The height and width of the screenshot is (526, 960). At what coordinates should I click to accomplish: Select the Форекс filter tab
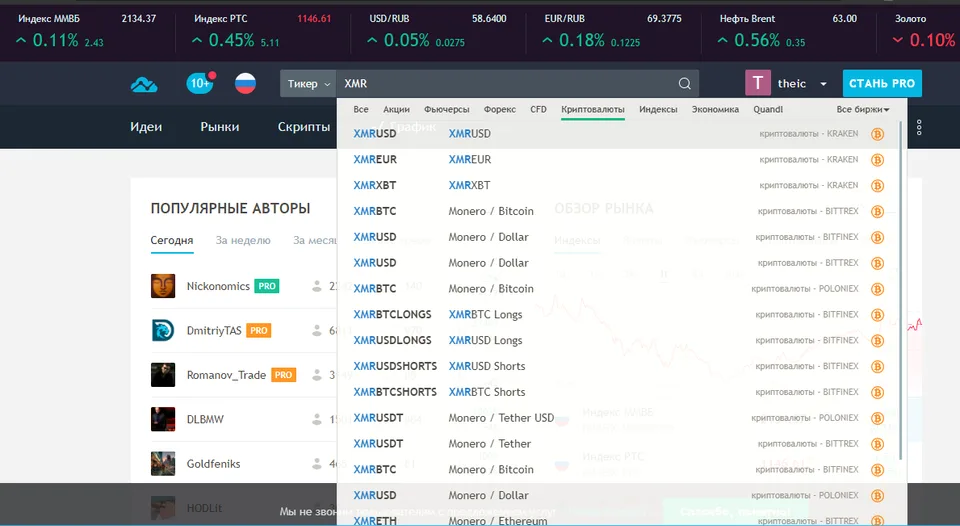pos(500,110)
